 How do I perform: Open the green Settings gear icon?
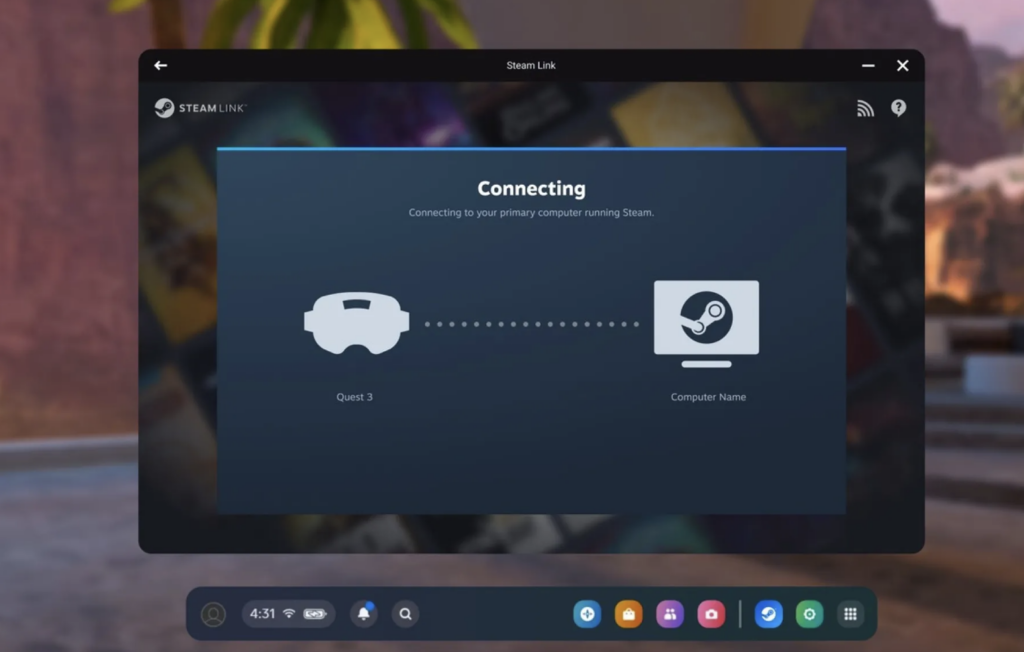tap(810, 614)
